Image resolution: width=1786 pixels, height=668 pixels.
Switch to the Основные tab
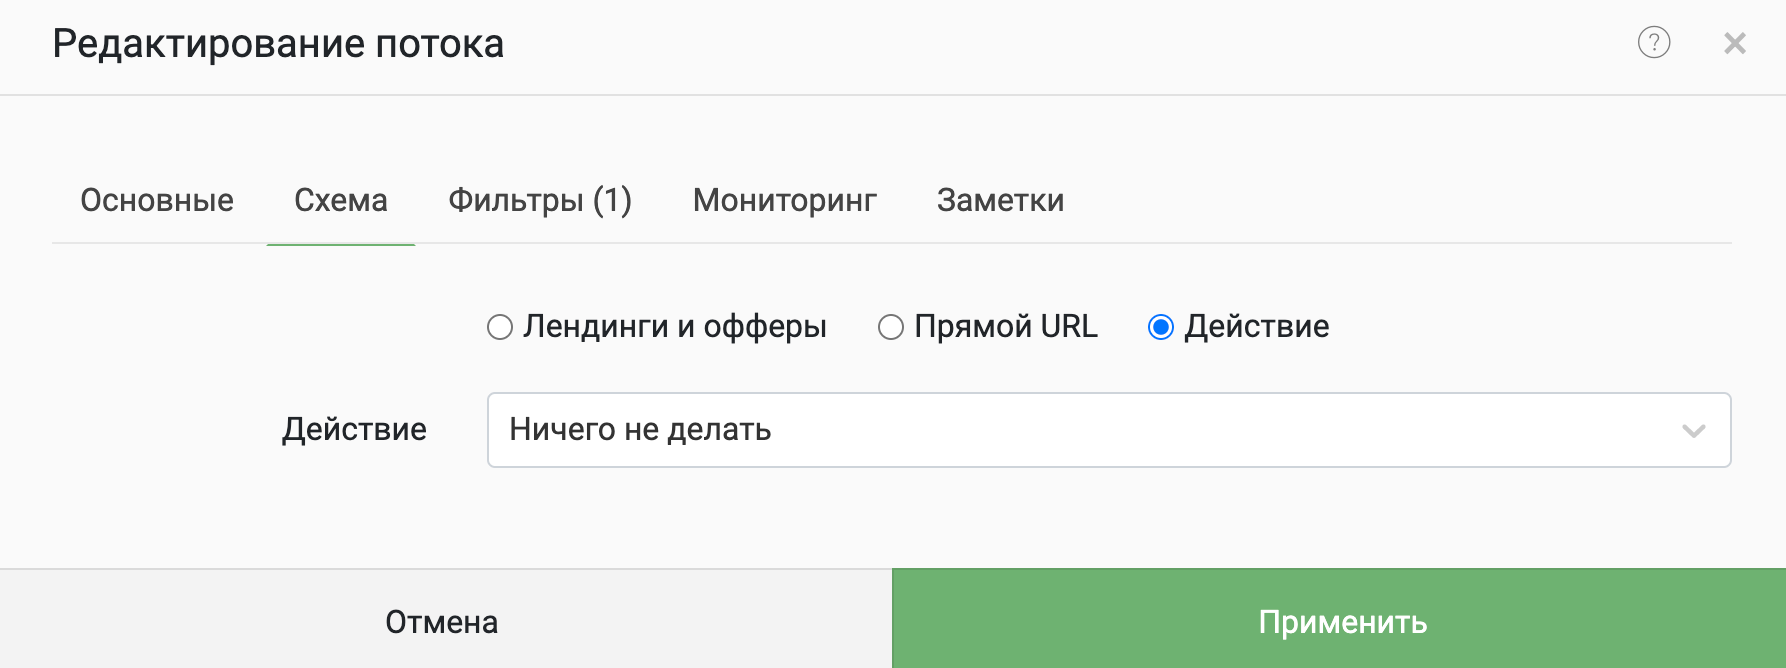pyautogui.click(x=157, y=200)
